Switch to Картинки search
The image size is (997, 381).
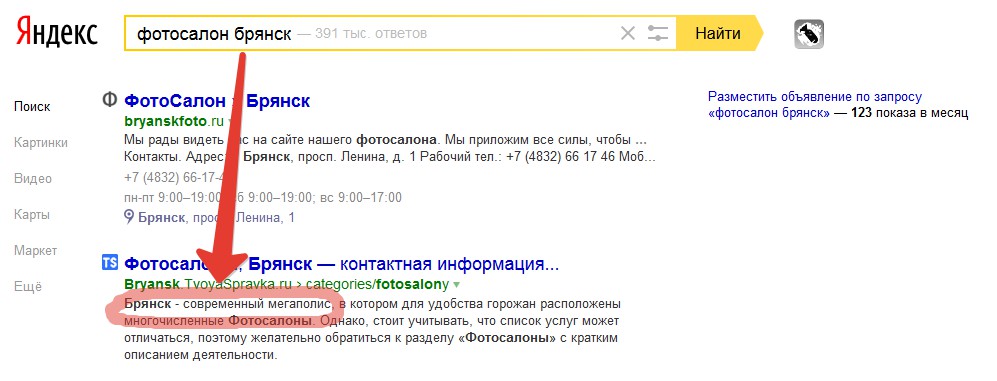(x=41, y=143)
